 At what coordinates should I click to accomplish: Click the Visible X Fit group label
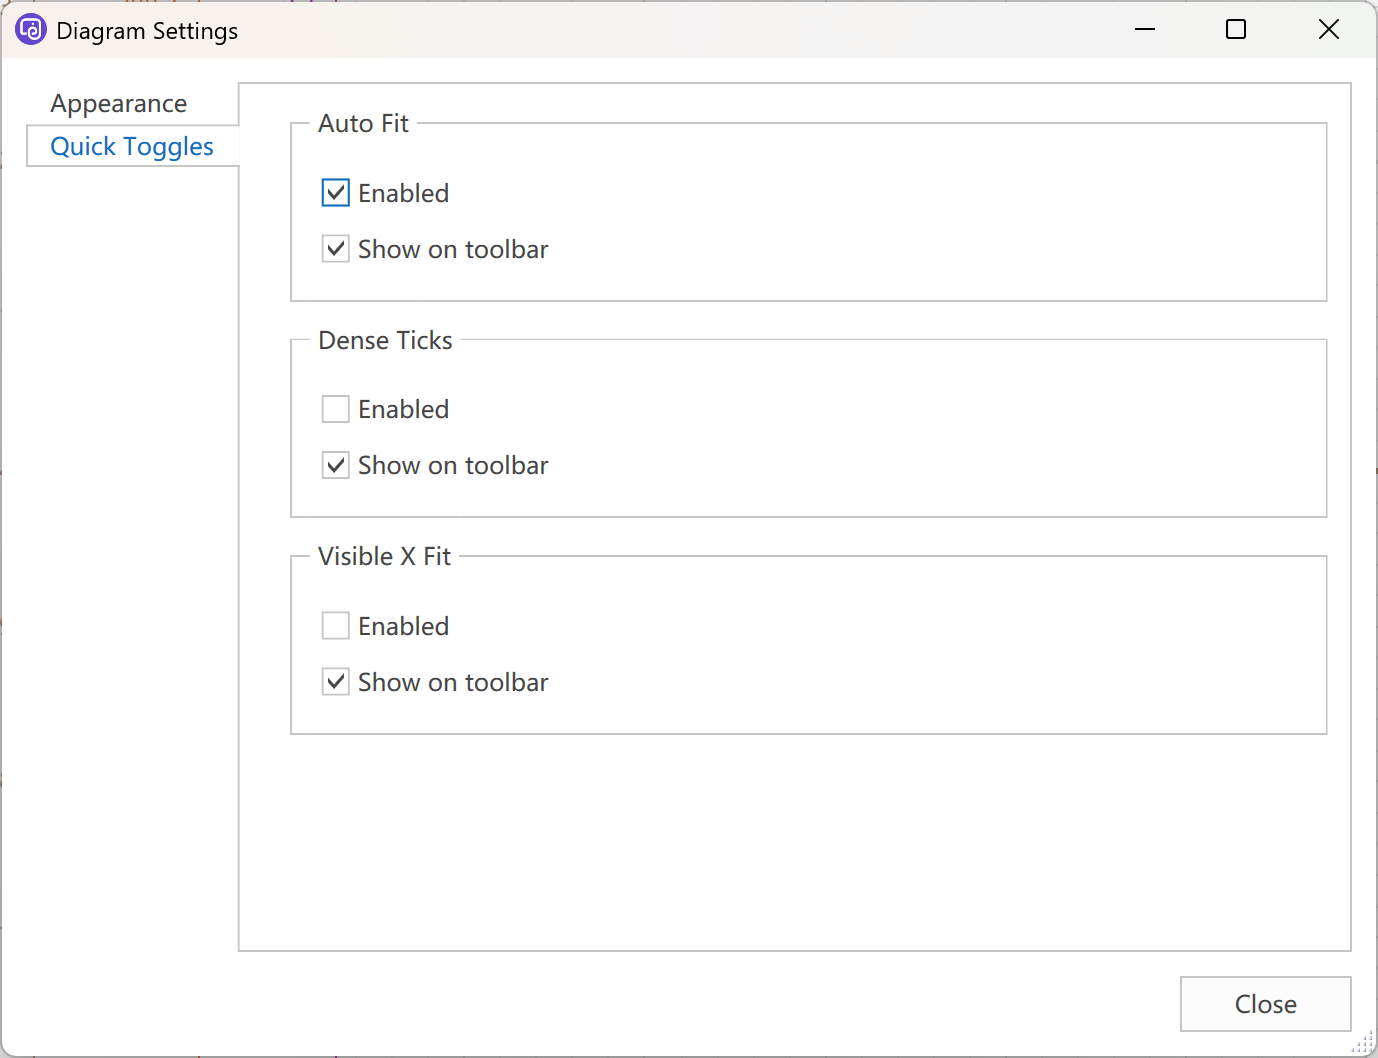click(x=385, y=556)
